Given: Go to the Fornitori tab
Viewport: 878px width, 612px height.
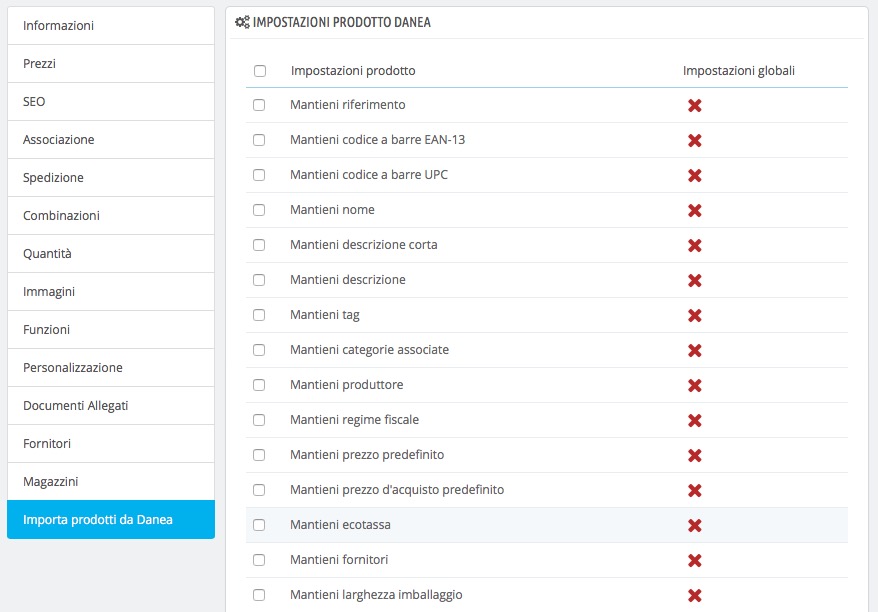Looking at the screenshot, I should (111, 444).
